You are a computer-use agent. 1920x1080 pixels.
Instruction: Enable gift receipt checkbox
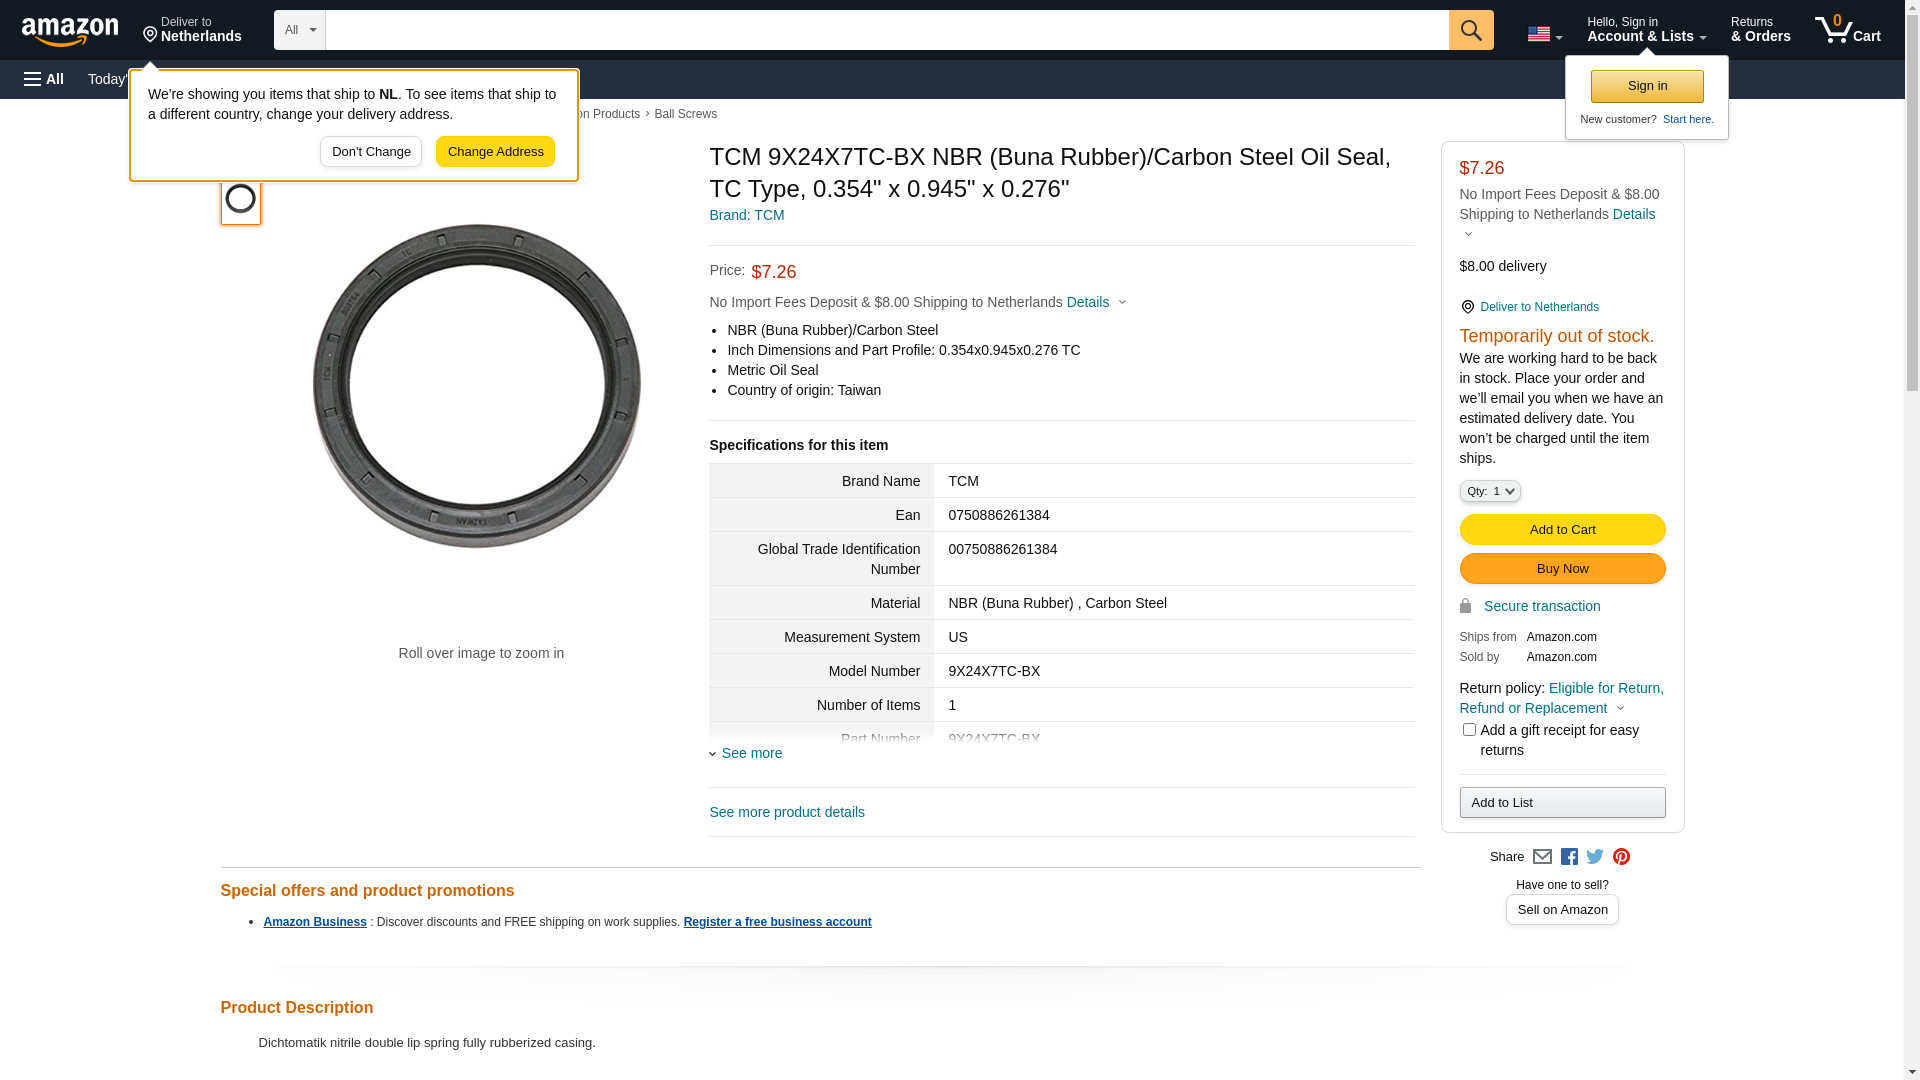point(1469,730)
